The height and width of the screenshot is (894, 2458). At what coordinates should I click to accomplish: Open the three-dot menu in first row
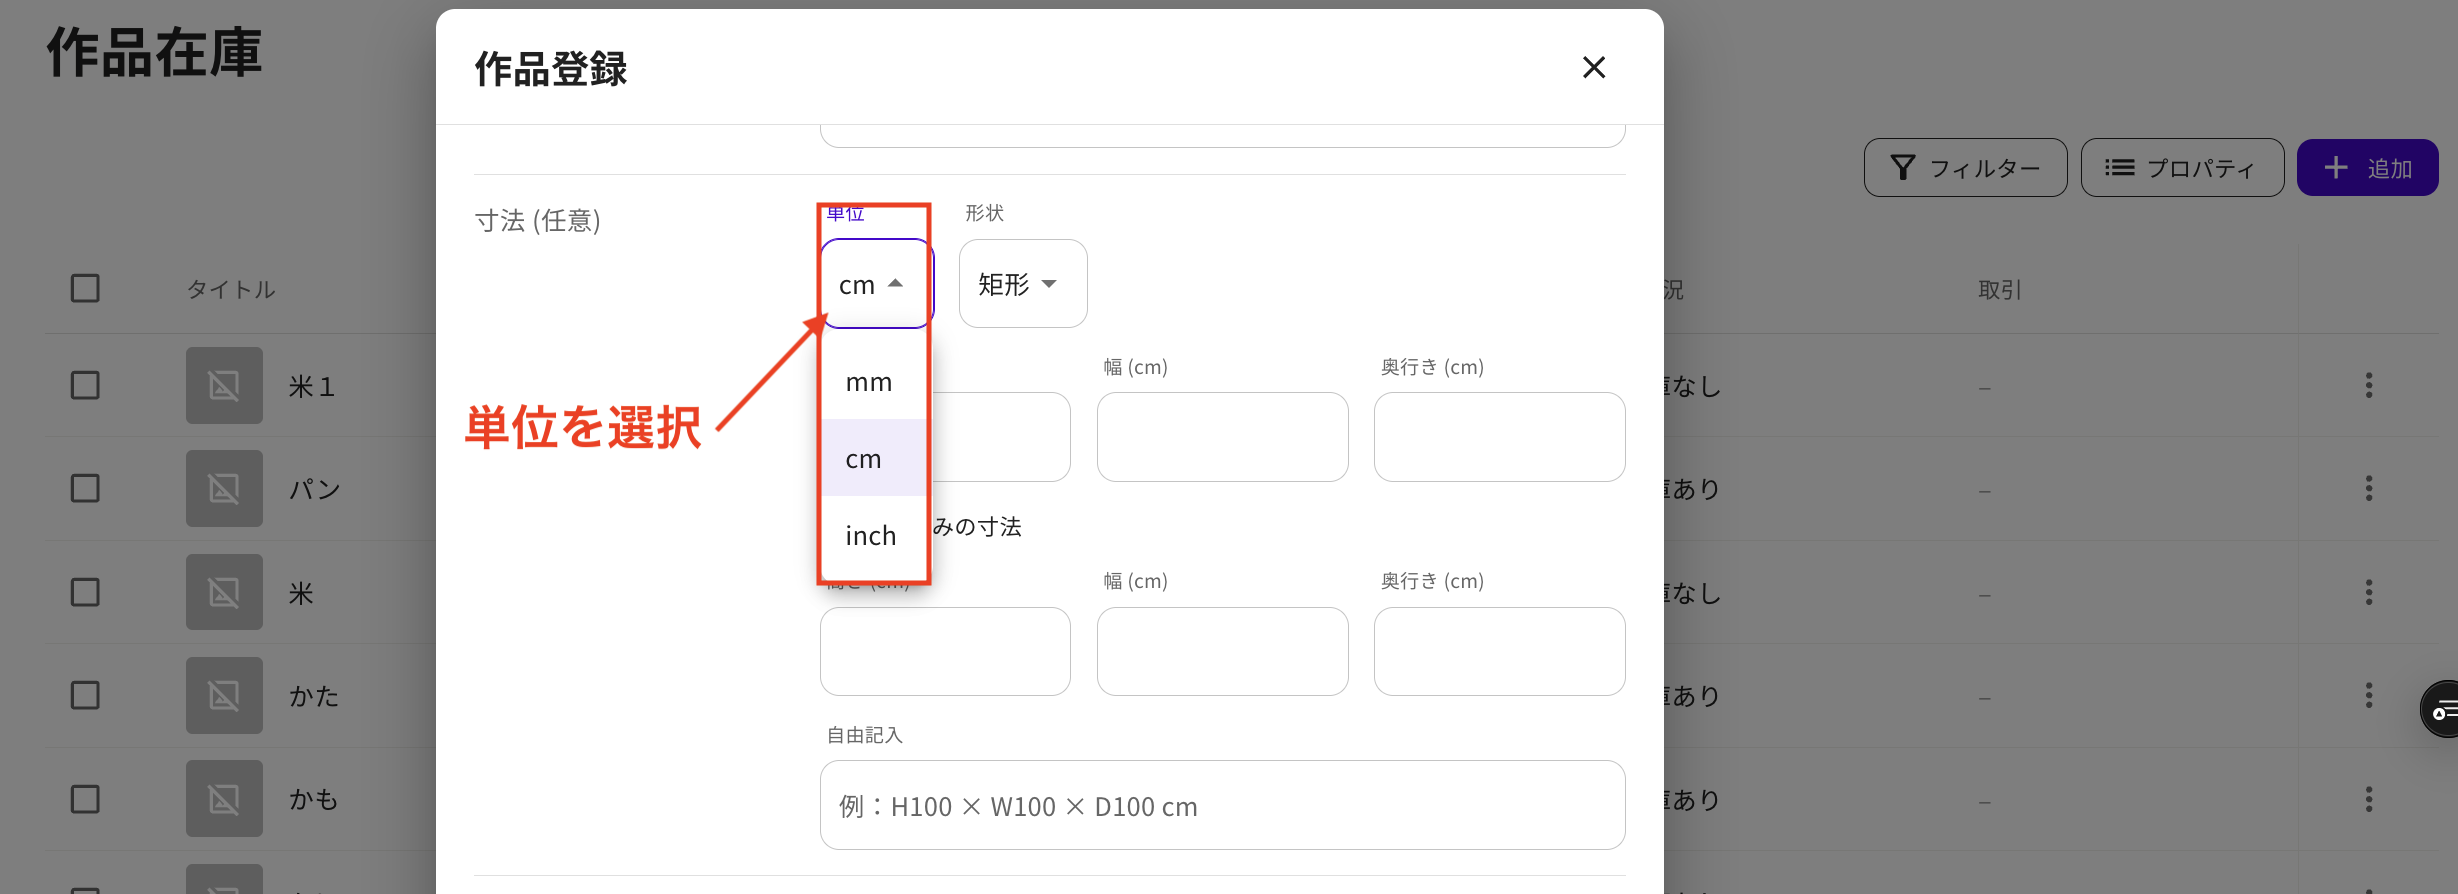[x=2368, y=386]
